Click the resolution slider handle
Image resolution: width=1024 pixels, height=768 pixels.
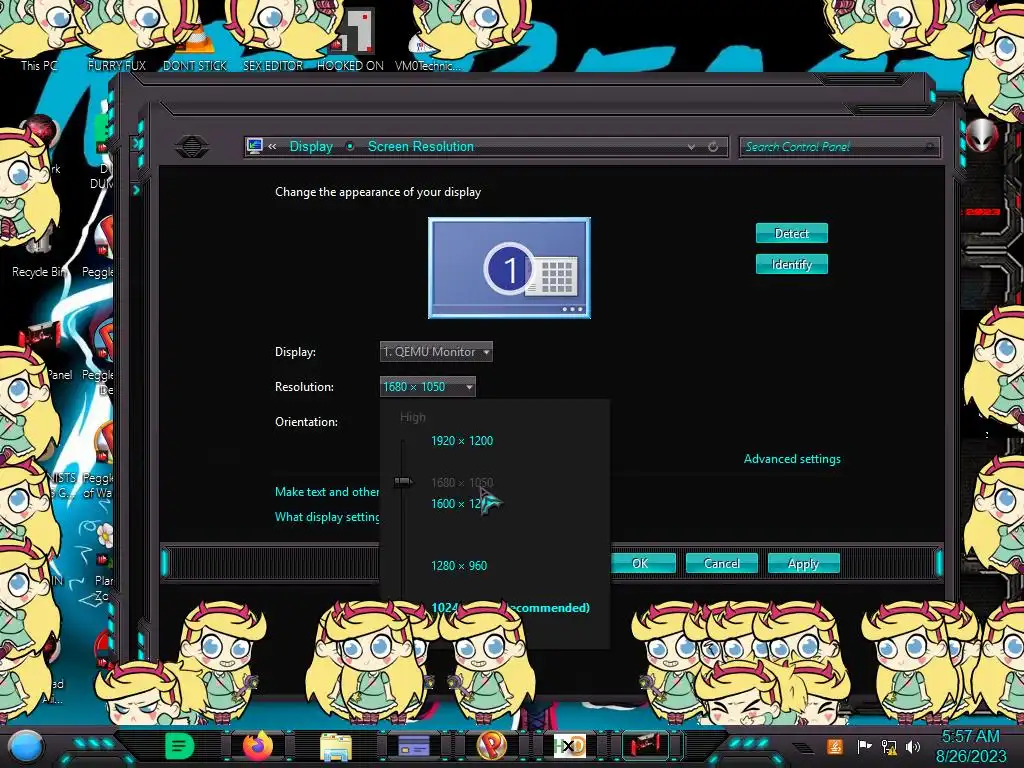click(x=404, y=482)
